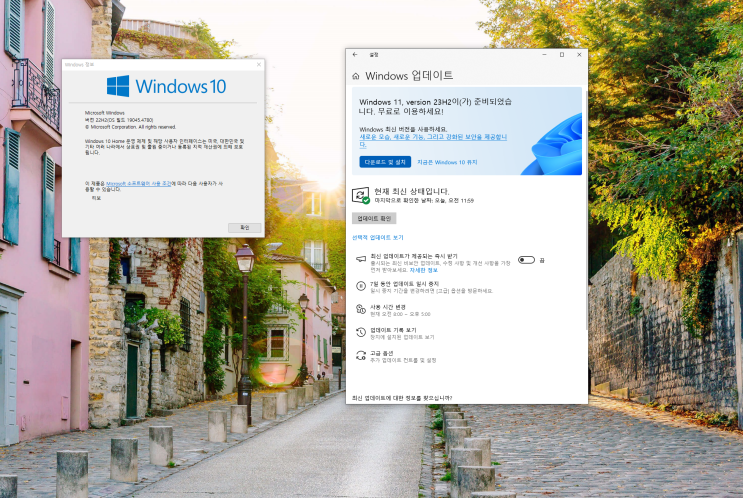Screen dimensions: 743x498
Task: Click the Settings window vertical scrollbar
Action: pos(586,208)
